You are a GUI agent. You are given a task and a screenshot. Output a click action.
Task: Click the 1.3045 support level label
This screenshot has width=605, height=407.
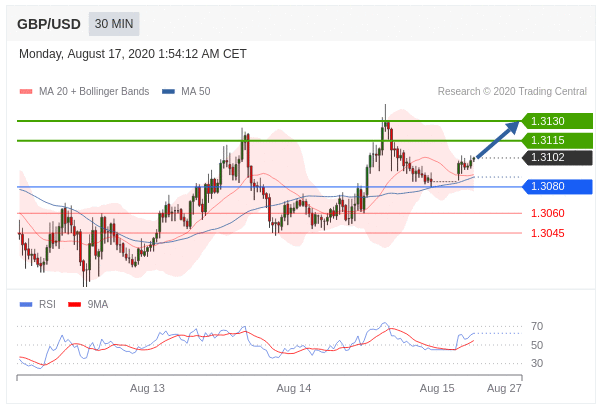point(548,233)
